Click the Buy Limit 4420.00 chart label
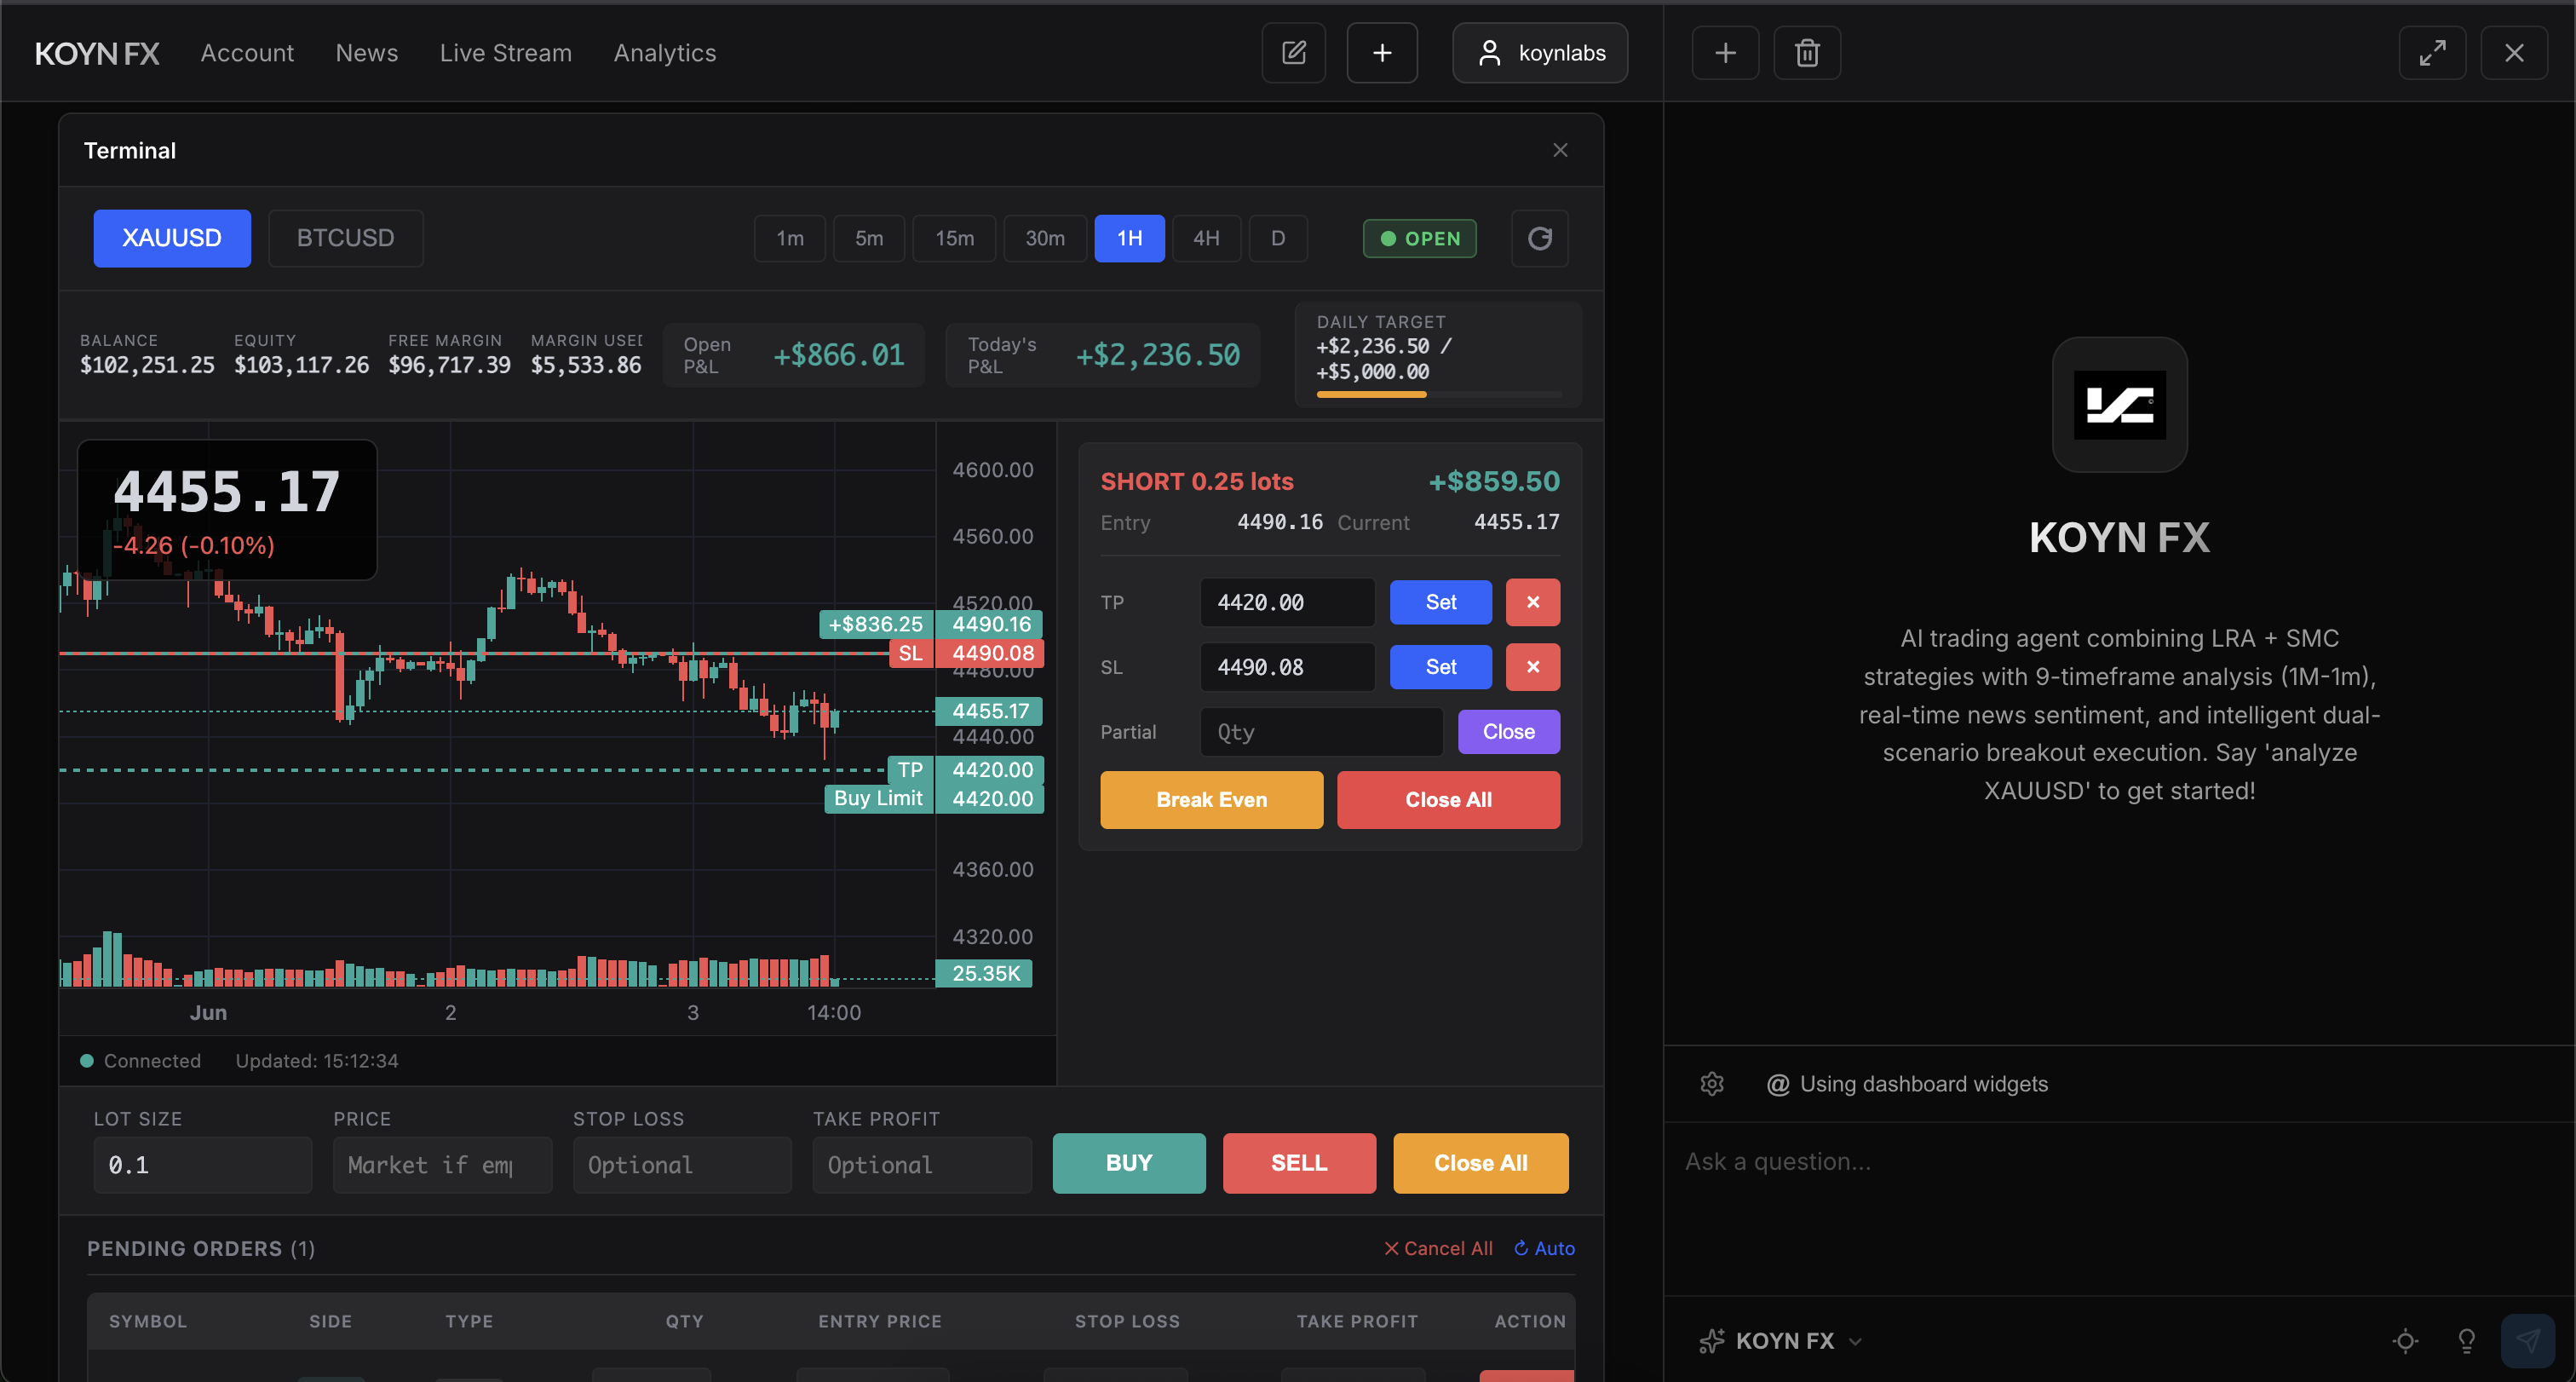 [x=934, y=799]
